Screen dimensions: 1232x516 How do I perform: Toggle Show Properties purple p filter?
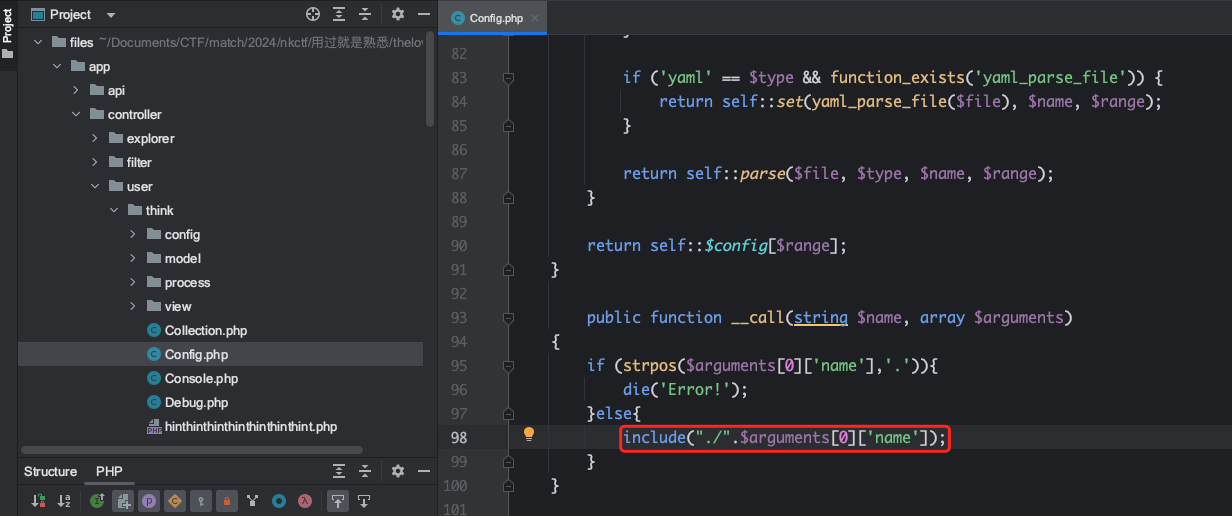click(x=148, y=500)
